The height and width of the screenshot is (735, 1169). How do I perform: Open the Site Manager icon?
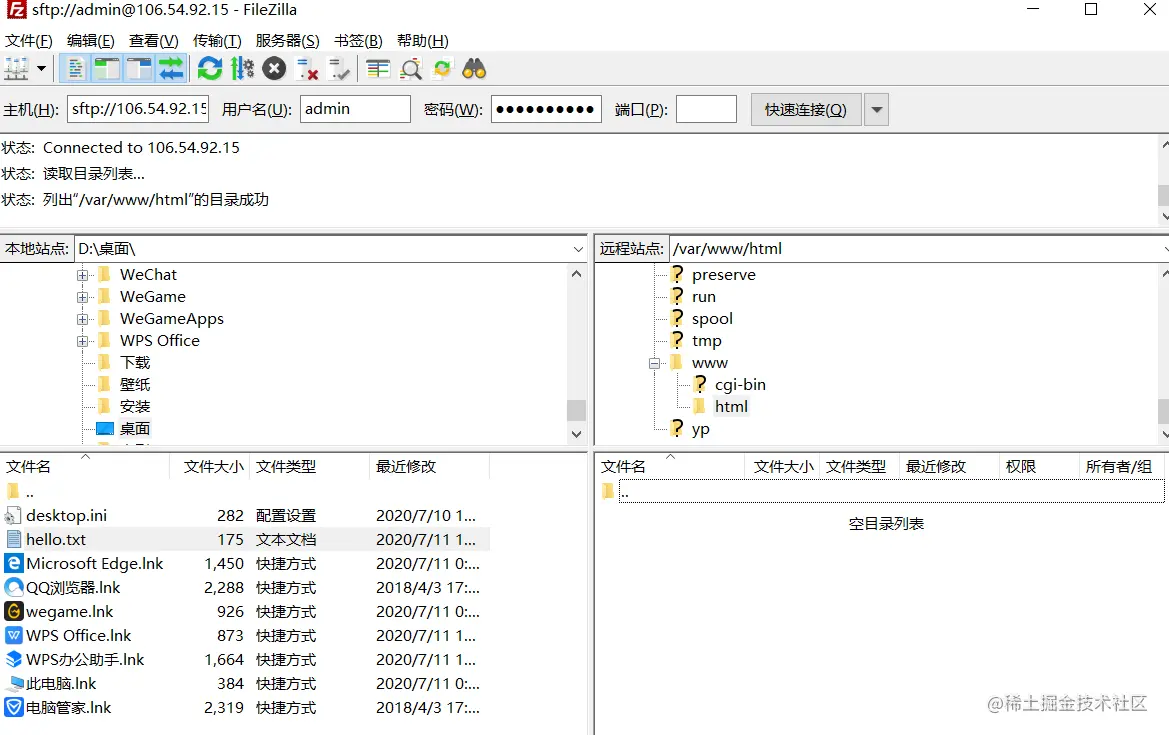16,69
